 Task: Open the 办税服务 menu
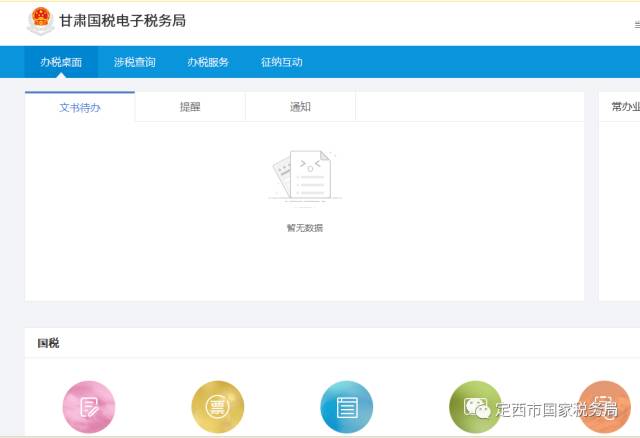(x=208, y=62)
